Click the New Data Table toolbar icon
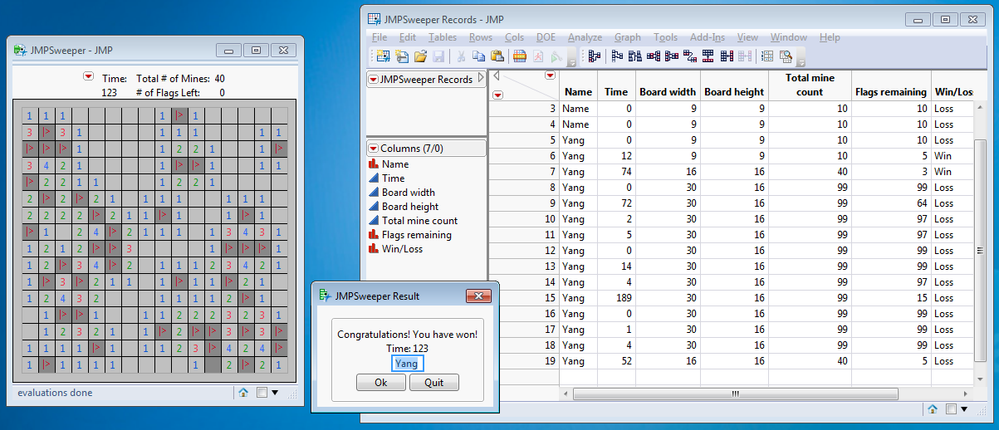 click(x=383, y=56)
